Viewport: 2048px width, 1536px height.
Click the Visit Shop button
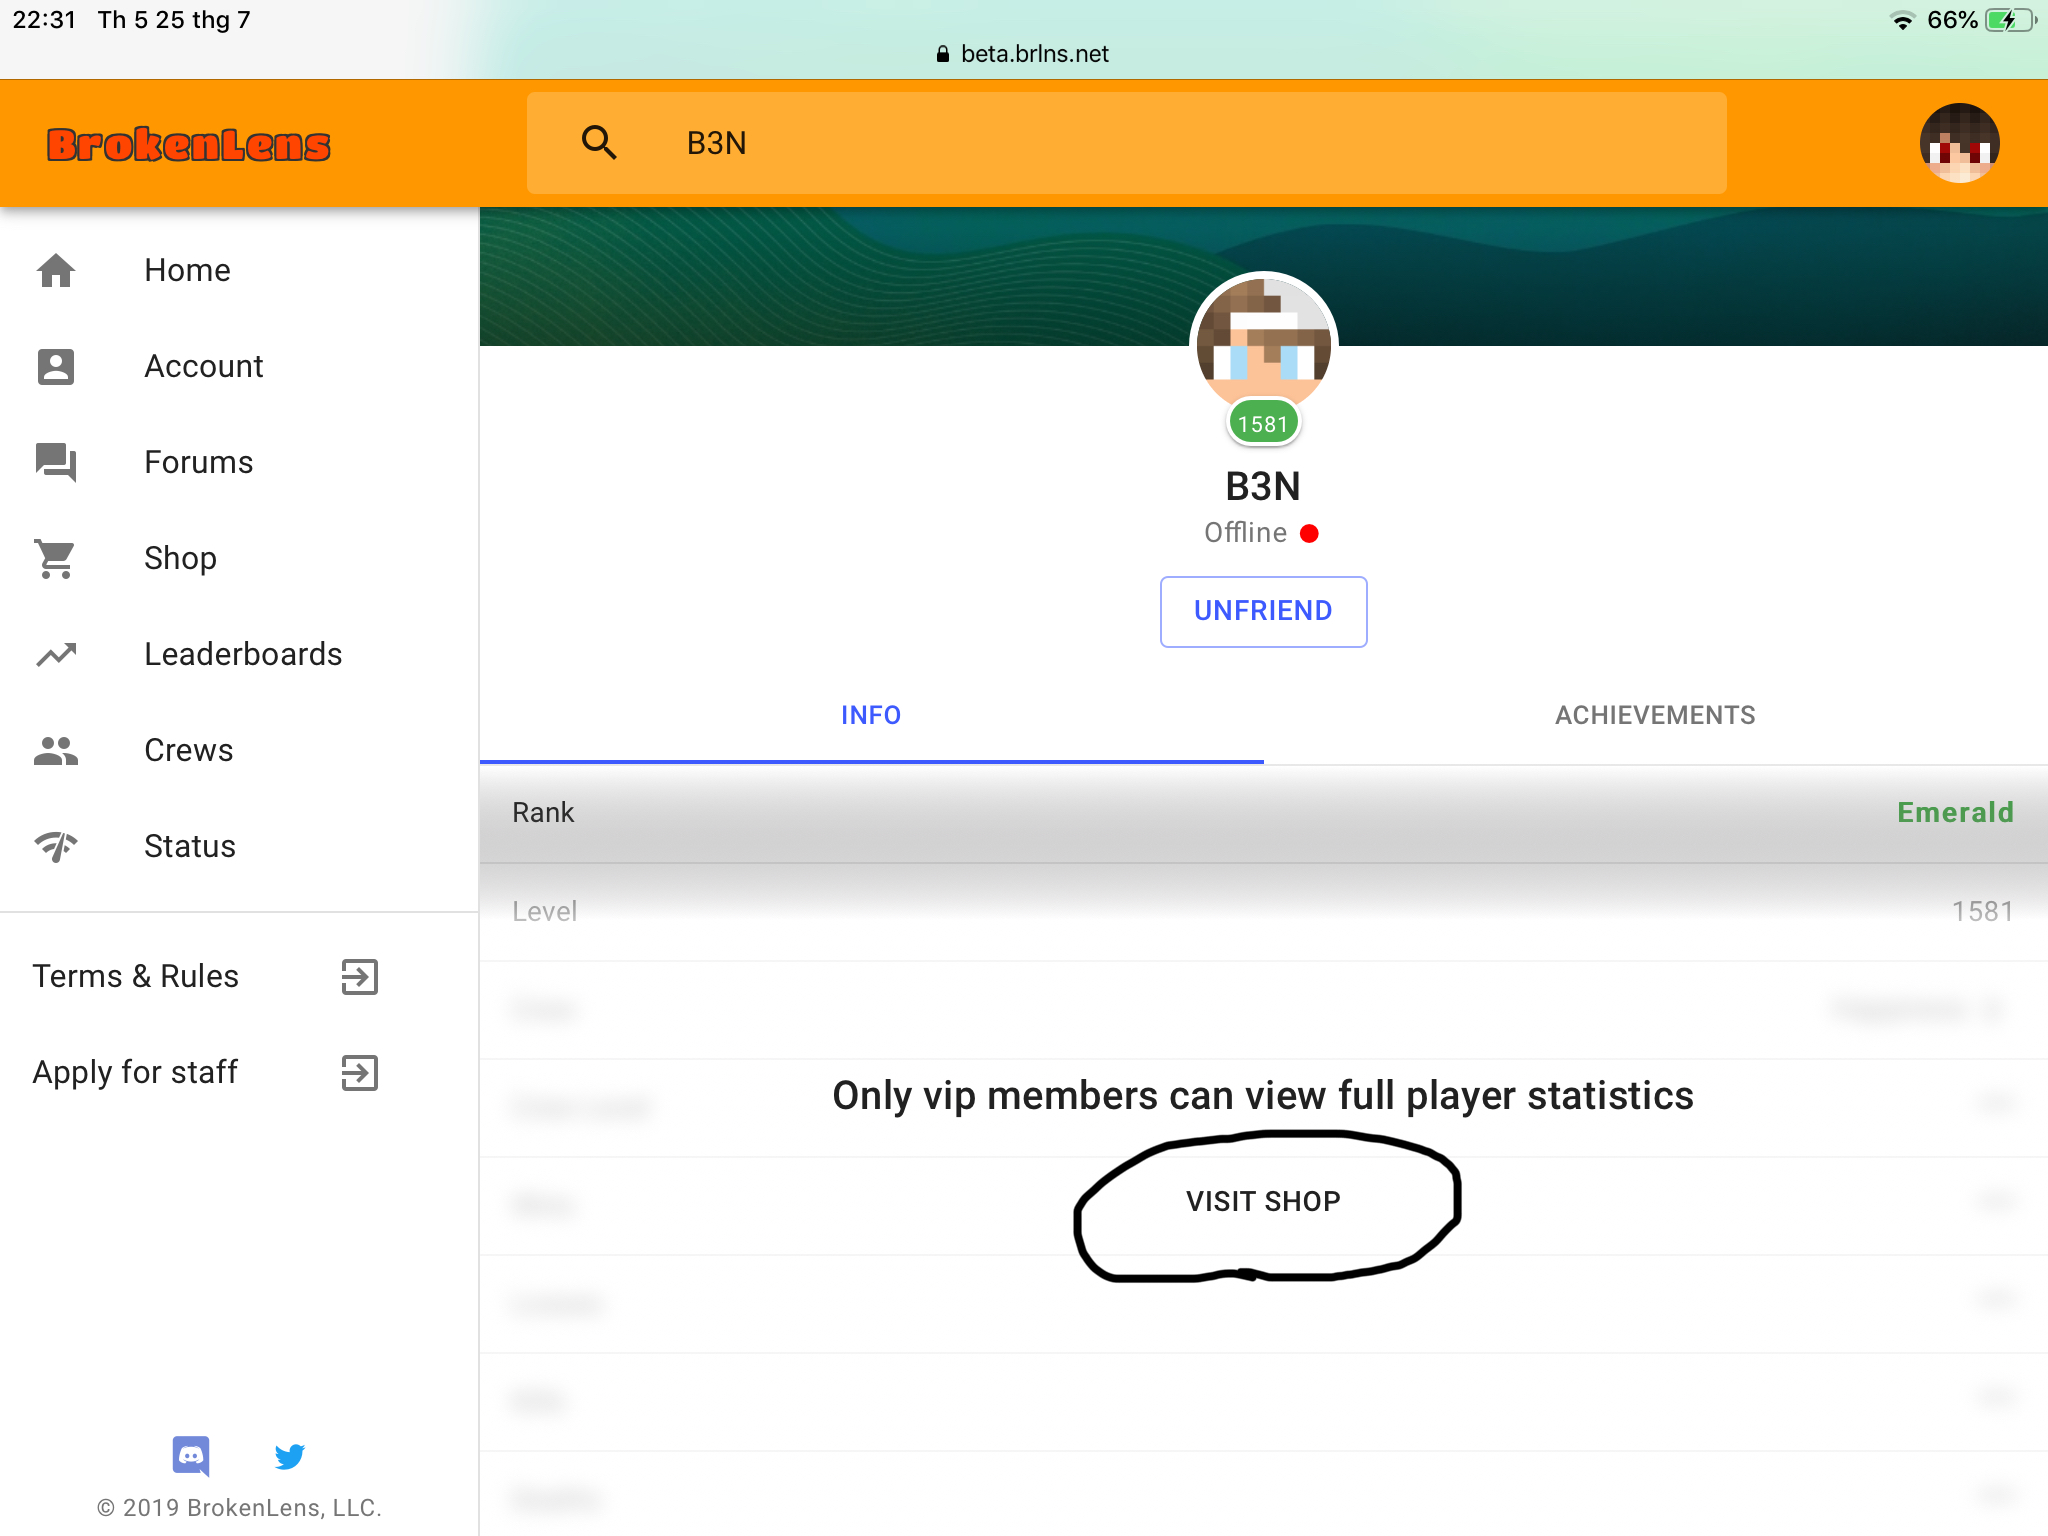click(x=1263, y=1201)
